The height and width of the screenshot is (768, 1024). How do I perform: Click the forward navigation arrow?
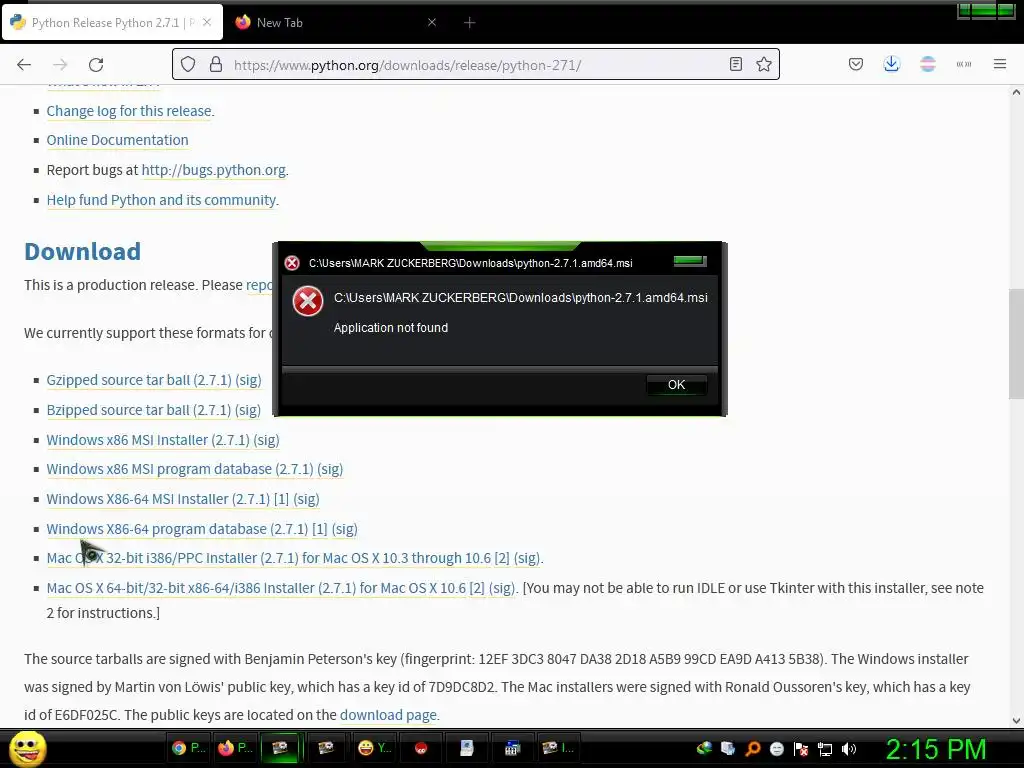click(x=60, y=65)
